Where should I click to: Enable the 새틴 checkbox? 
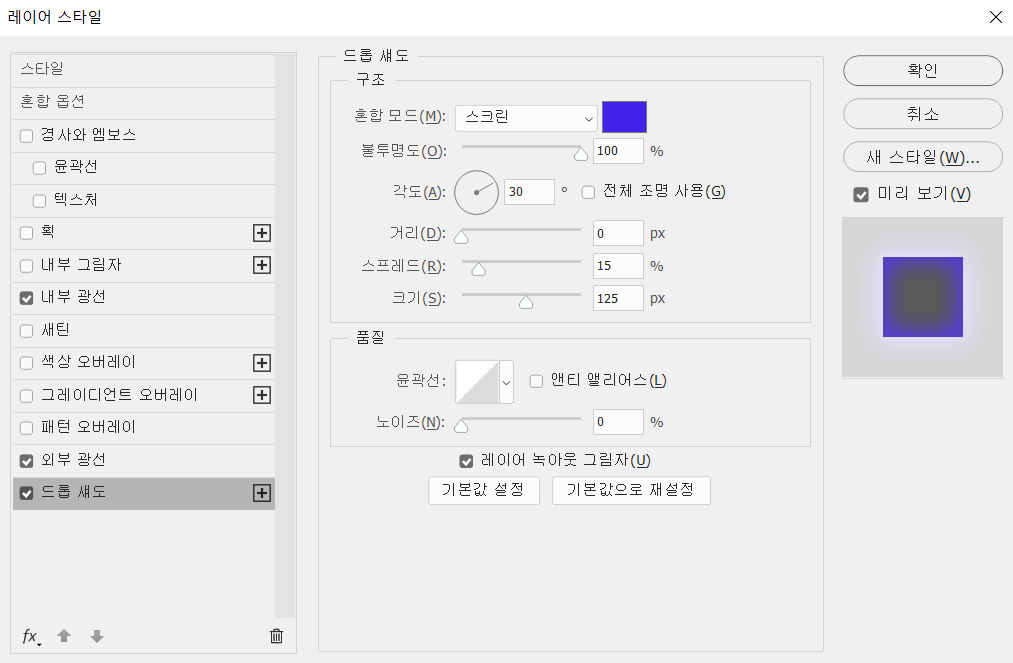pos(26,331)
